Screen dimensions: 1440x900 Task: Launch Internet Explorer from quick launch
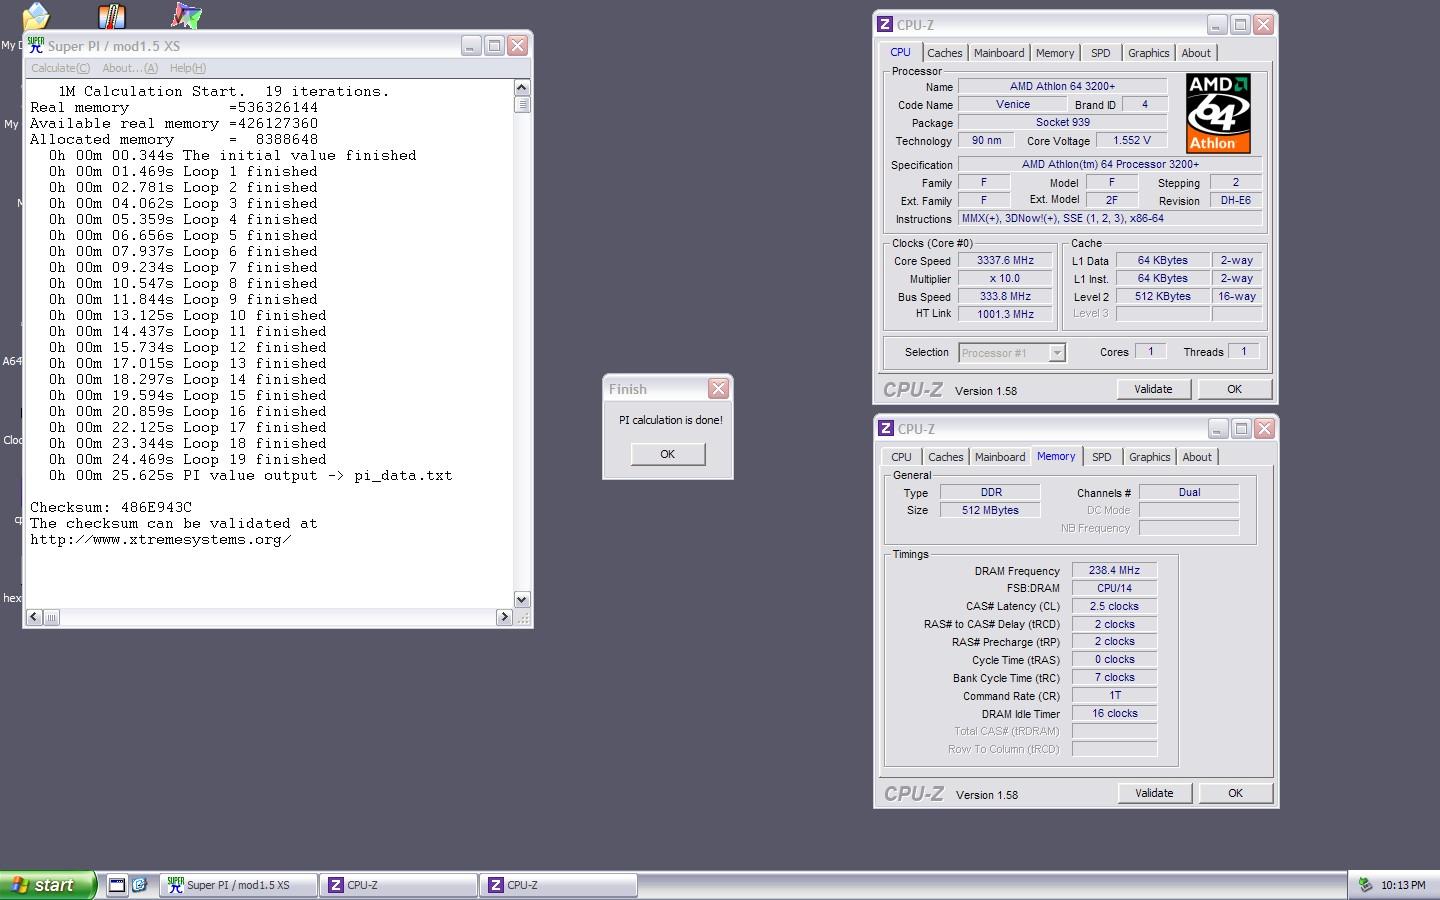pos(140,885)
